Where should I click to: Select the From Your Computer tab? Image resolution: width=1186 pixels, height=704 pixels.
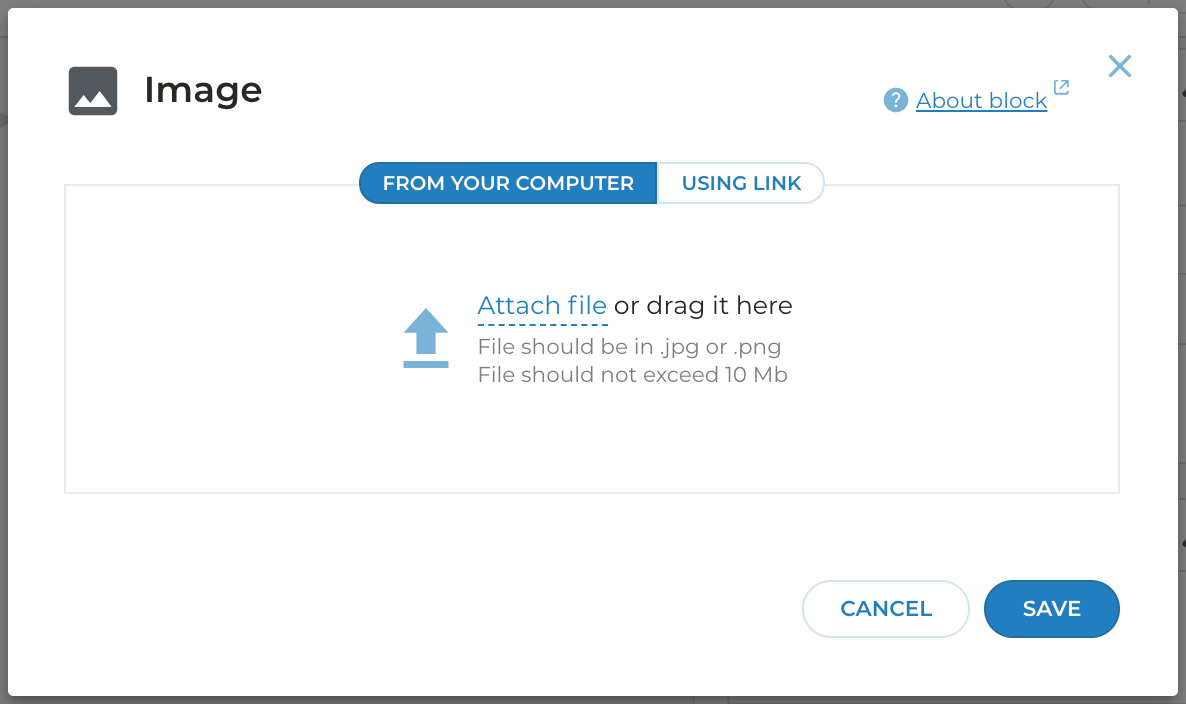pos(508,184)
